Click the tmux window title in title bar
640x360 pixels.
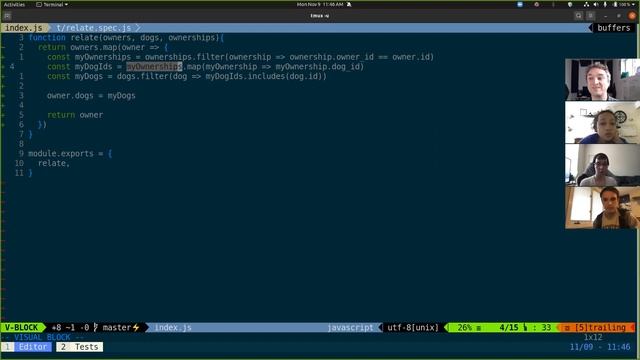[320, 16]
